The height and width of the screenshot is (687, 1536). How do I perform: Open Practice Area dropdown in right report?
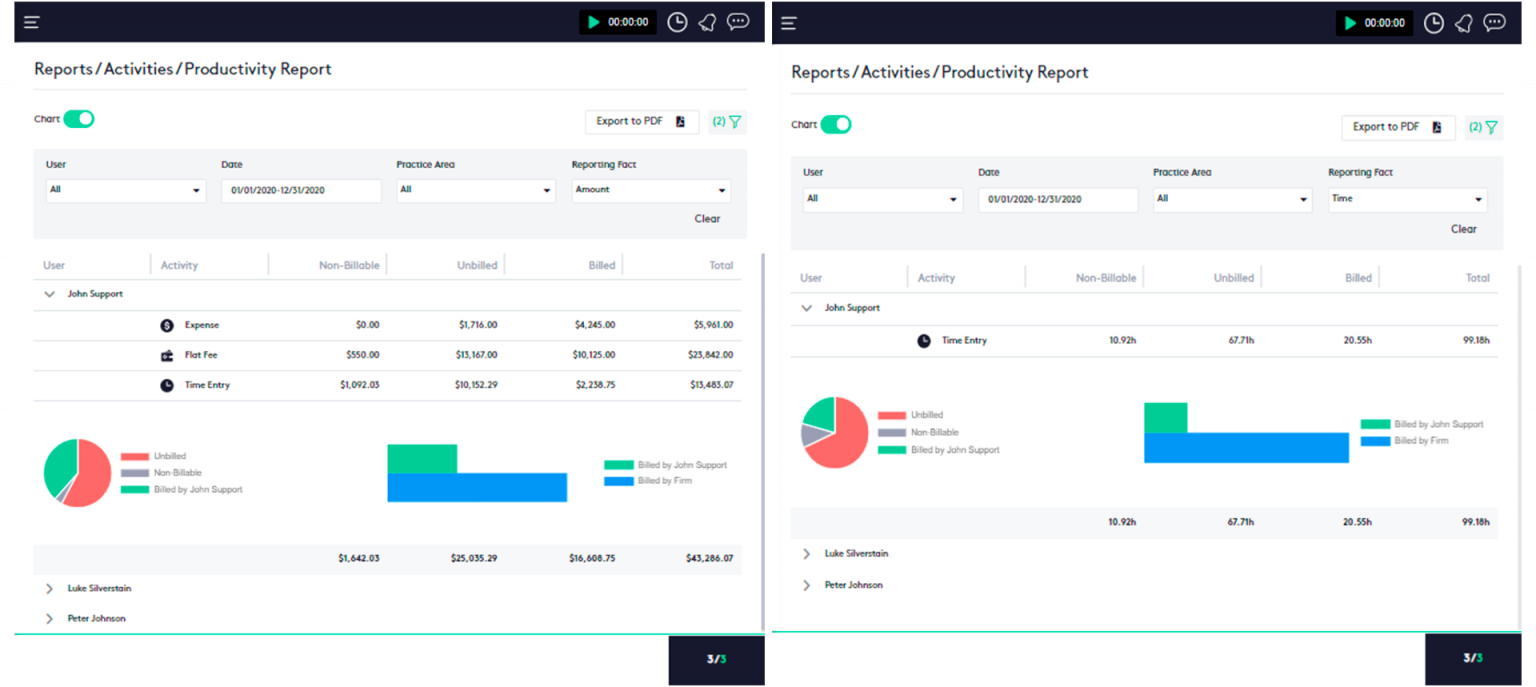click(1233, 199)
